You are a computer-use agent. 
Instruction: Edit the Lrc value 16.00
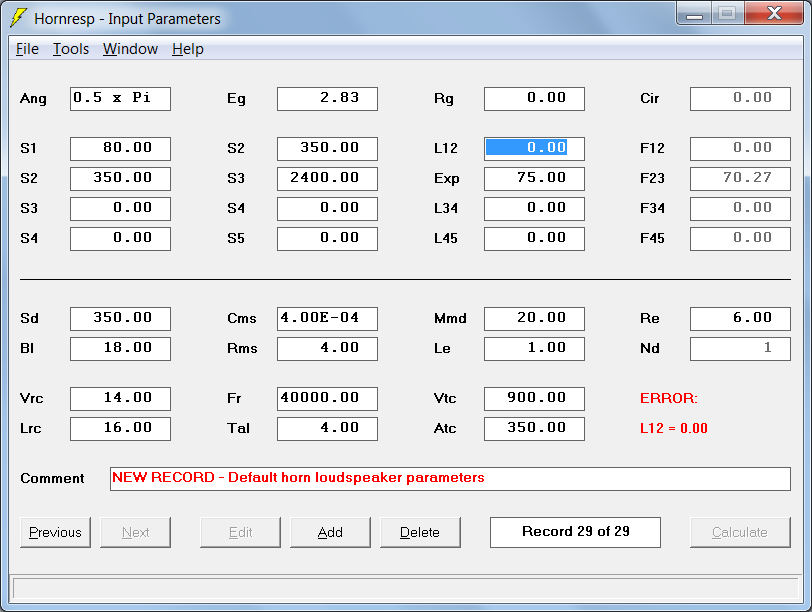120,429
